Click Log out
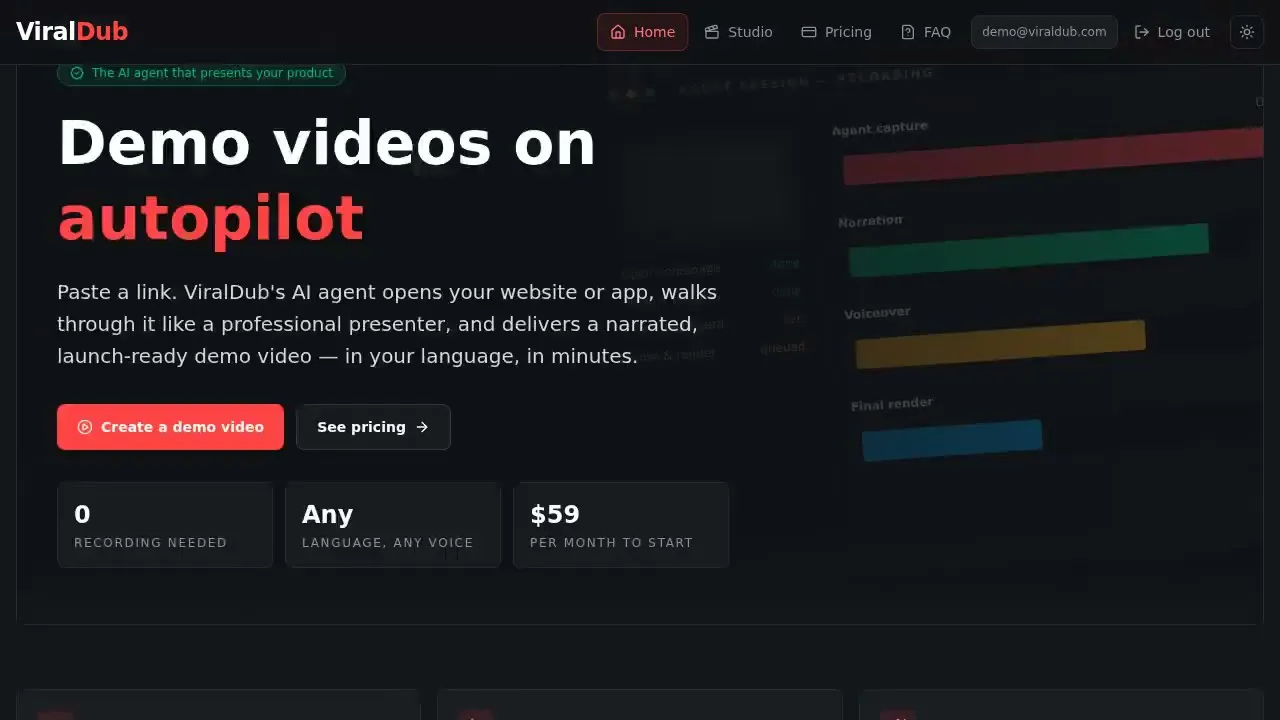This screenshot has width=1280, height=720. pos(1172,32)
